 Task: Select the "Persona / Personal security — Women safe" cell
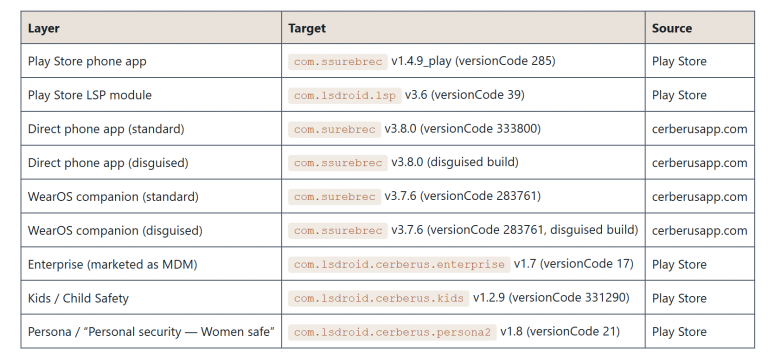tap(151, 331)
